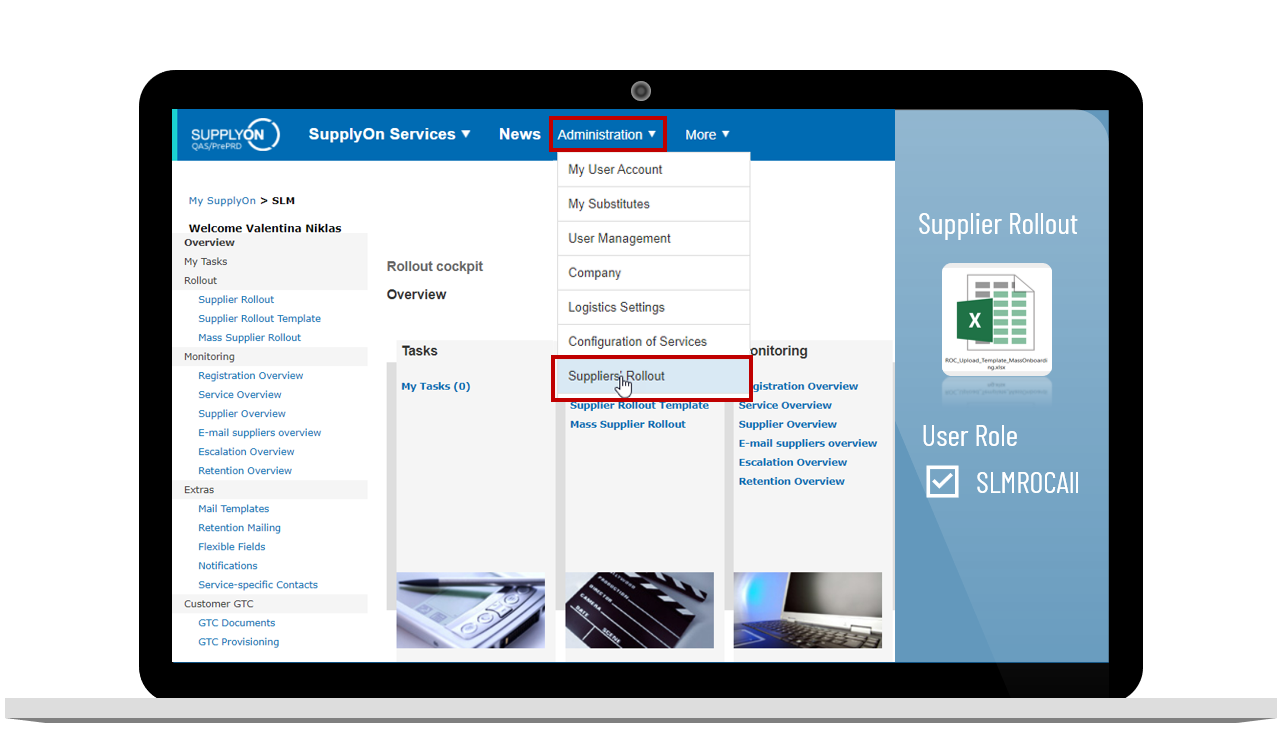Select the Customer GTC sidebar section
The height and width of the screenshot is (729, 1287).
[x=219, y=604]
